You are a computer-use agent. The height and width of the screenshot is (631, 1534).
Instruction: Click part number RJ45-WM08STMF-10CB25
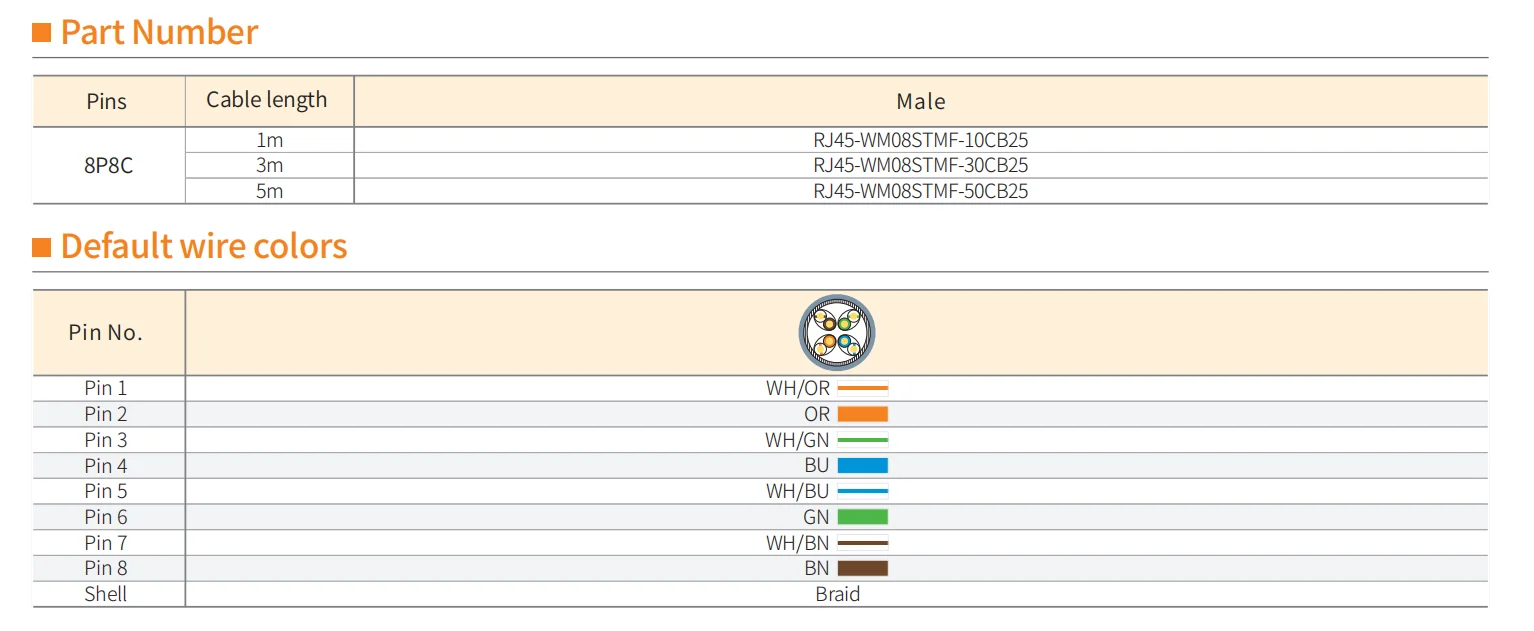[920, 140]
